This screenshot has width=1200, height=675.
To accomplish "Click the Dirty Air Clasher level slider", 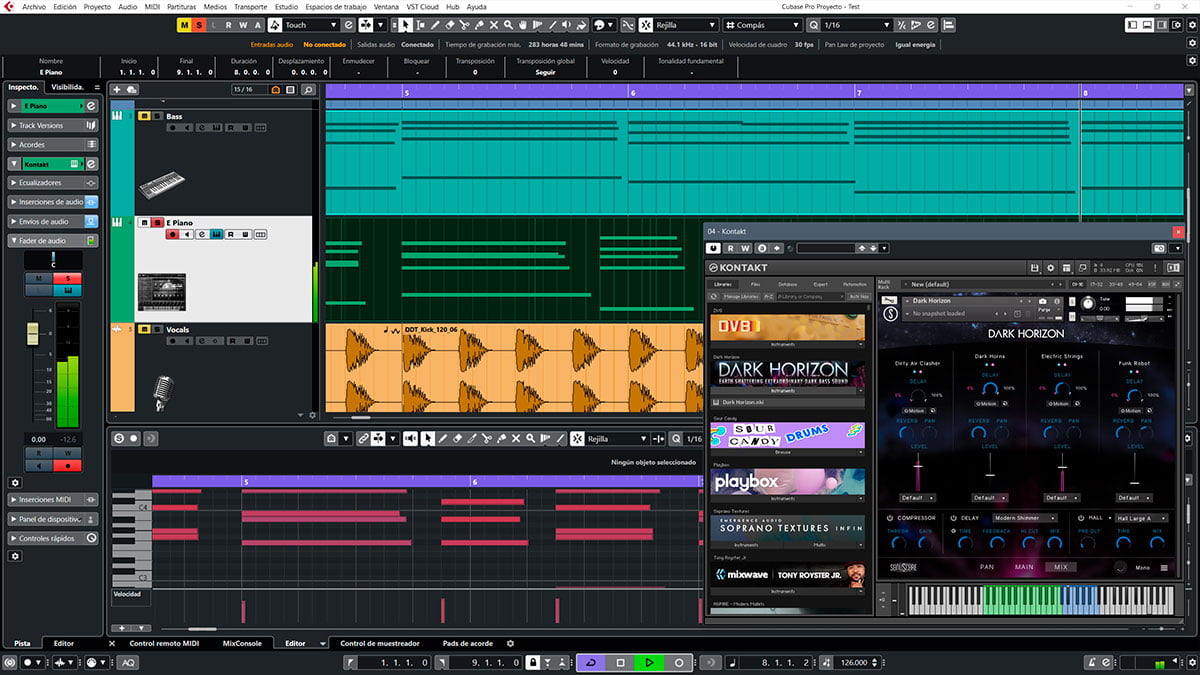I will point(918,468).
